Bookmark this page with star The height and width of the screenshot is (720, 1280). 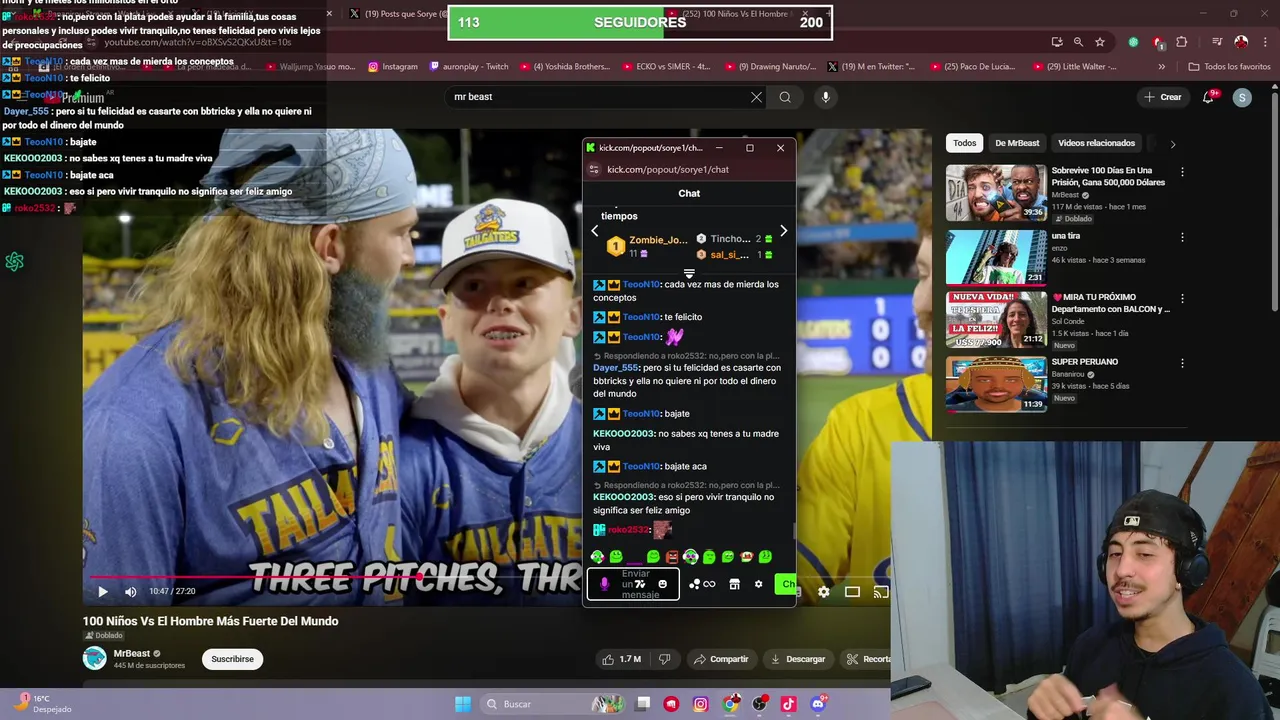click(1100, 42)
